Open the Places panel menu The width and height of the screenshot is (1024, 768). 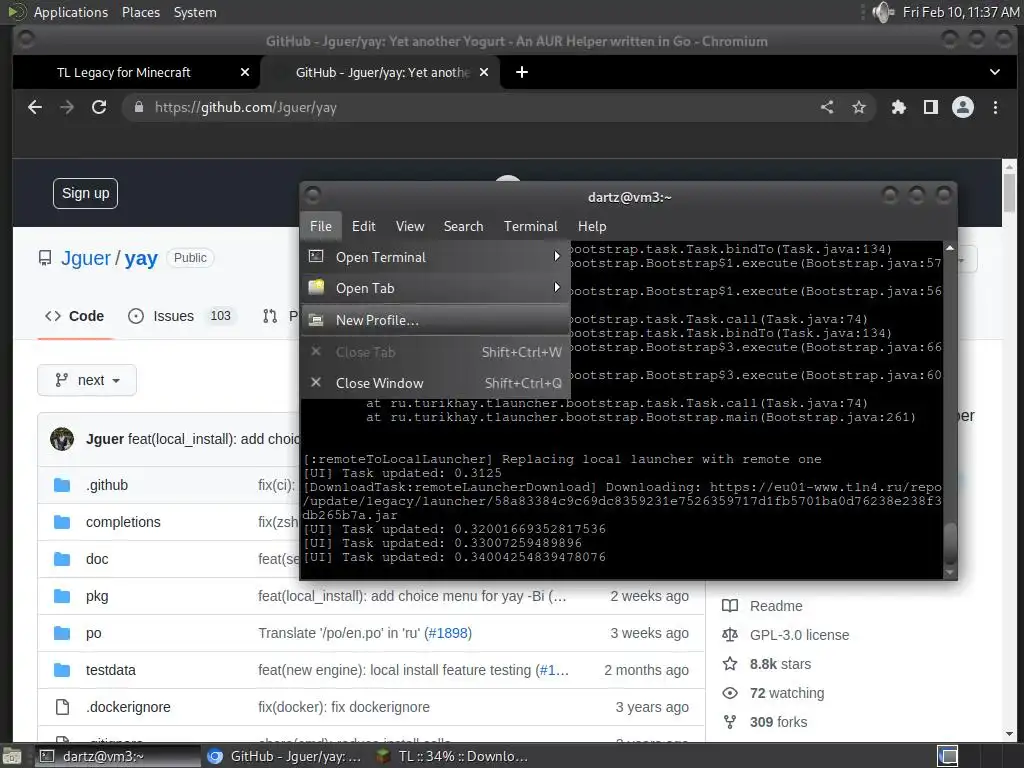[x=141, y=12]
